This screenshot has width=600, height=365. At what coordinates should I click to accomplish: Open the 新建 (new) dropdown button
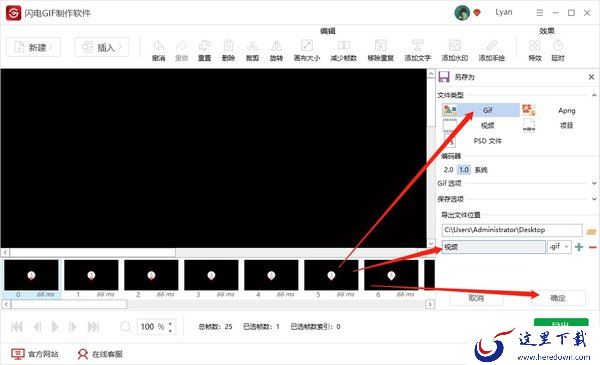[x=33, y=47]
